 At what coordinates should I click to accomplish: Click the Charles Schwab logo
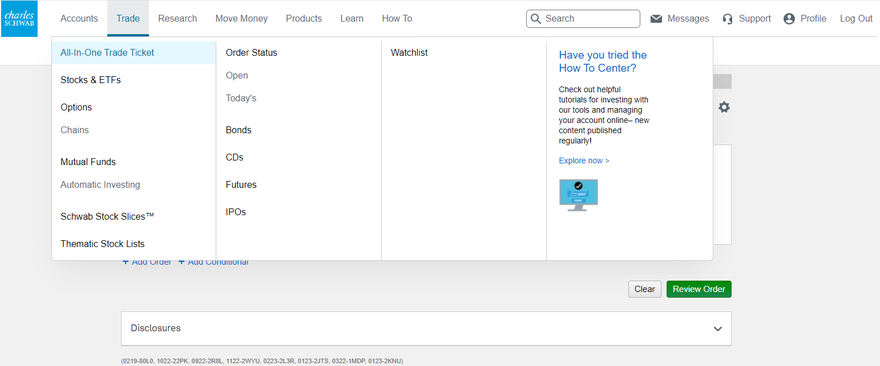pyautogui.click(x=19, y=19)
